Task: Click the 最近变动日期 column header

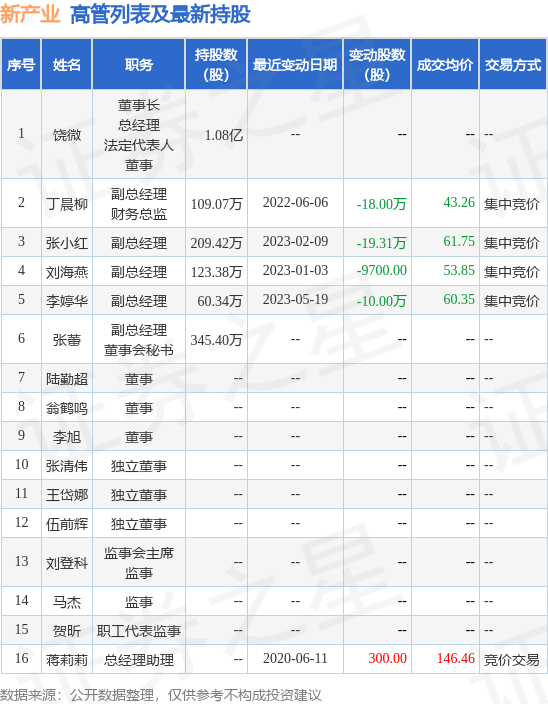Action: click(295, 65)
